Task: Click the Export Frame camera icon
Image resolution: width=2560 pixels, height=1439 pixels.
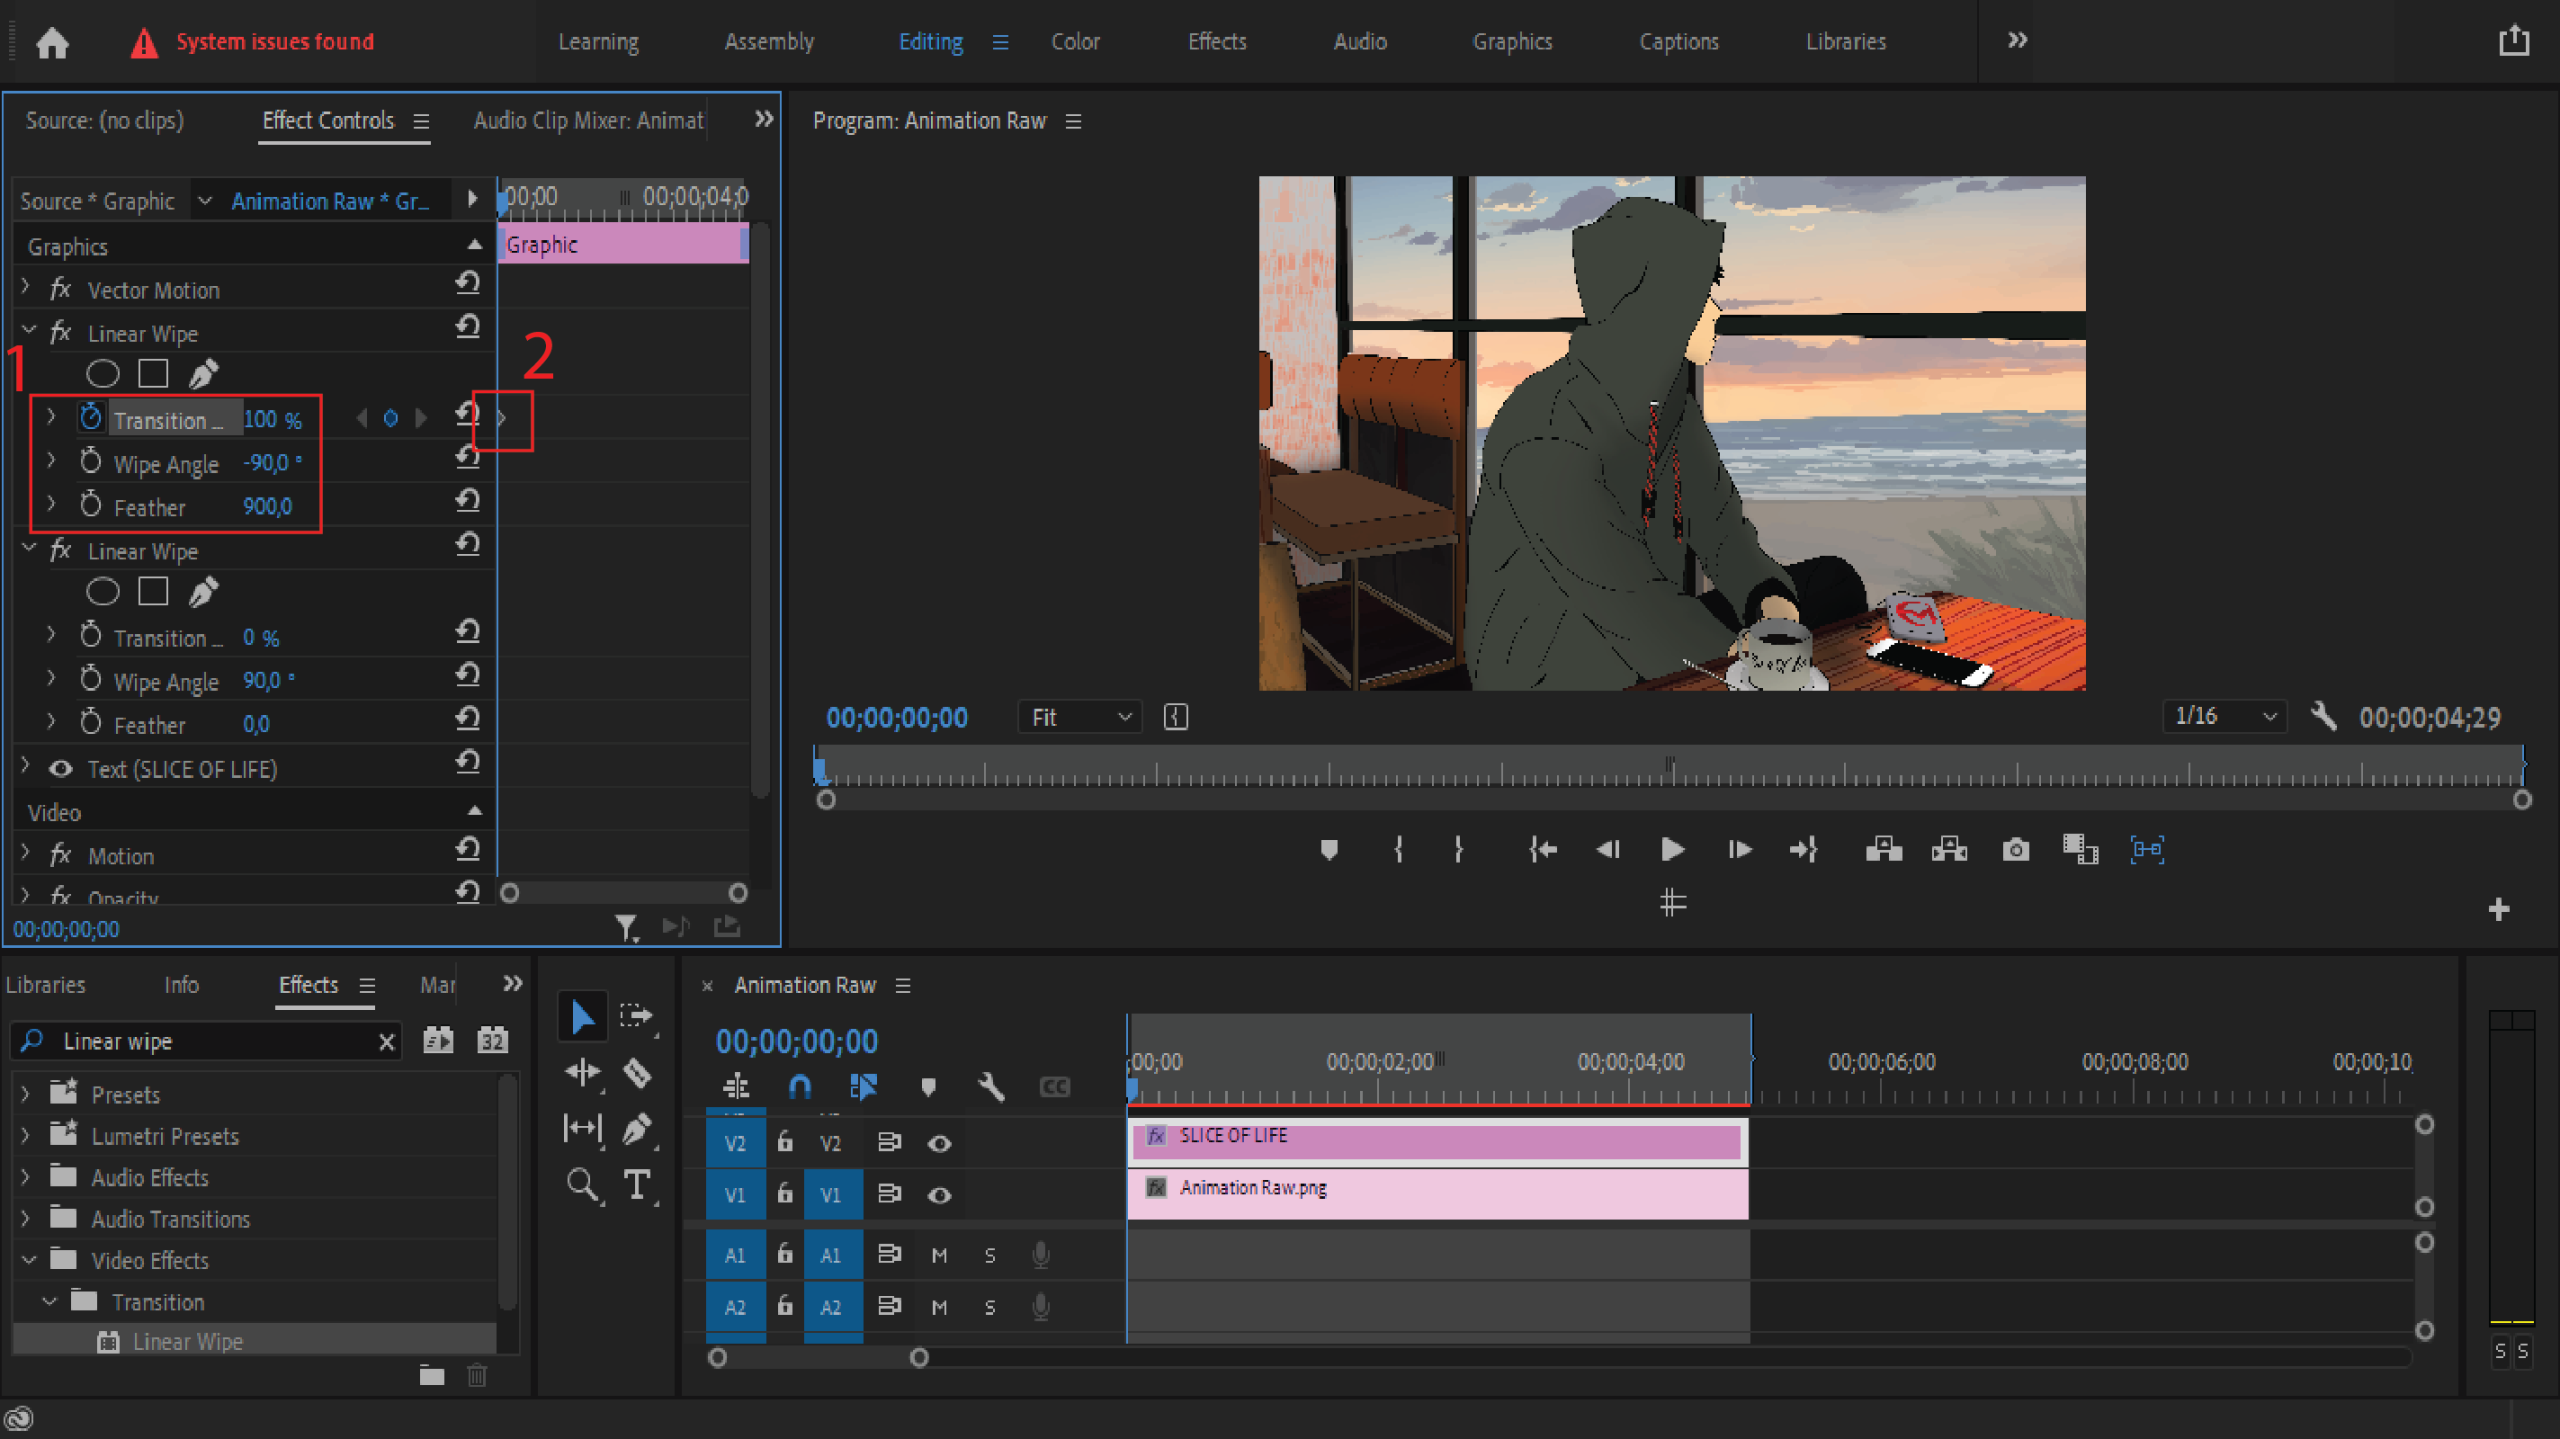Action: [2015, 850]
